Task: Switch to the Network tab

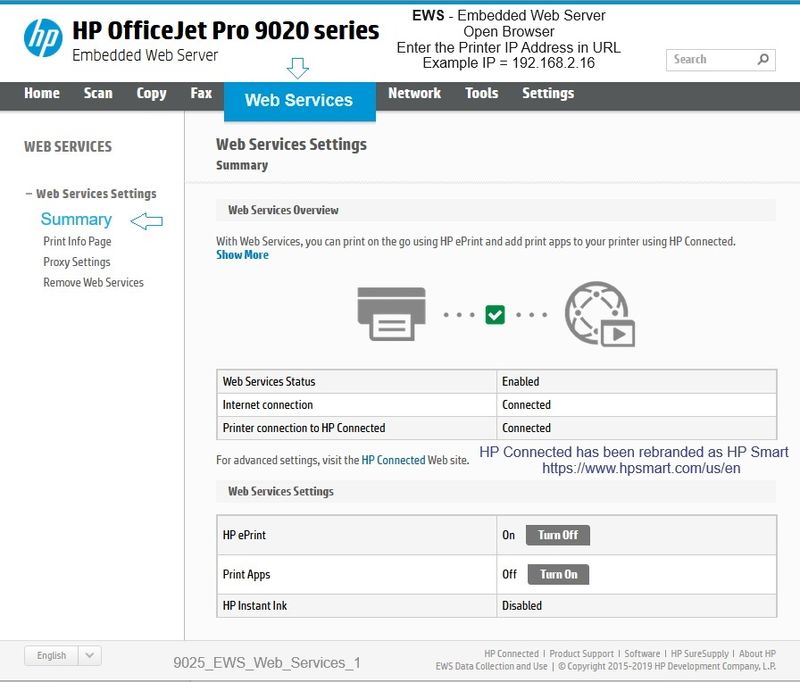Action: (x=414, y=93)
